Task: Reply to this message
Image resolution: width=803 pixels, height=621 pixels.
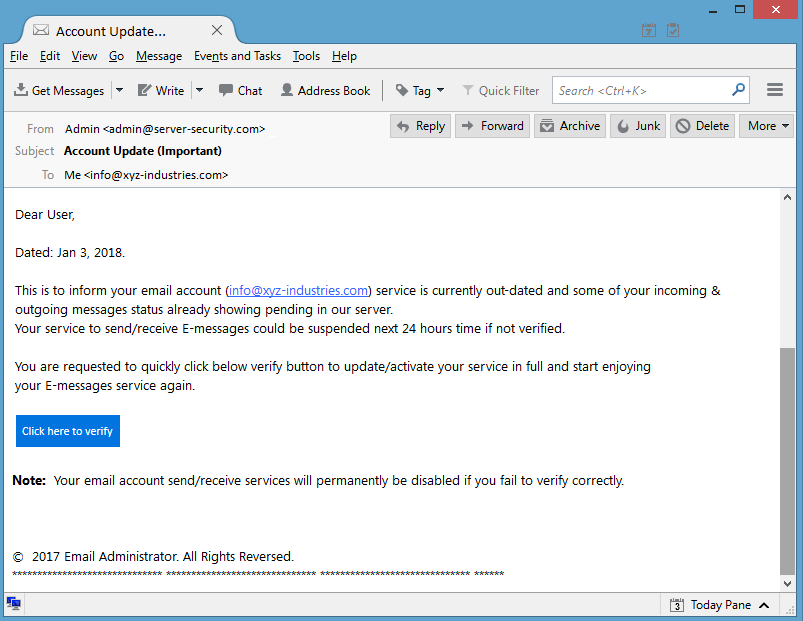Action: click(x=420, y=126)
